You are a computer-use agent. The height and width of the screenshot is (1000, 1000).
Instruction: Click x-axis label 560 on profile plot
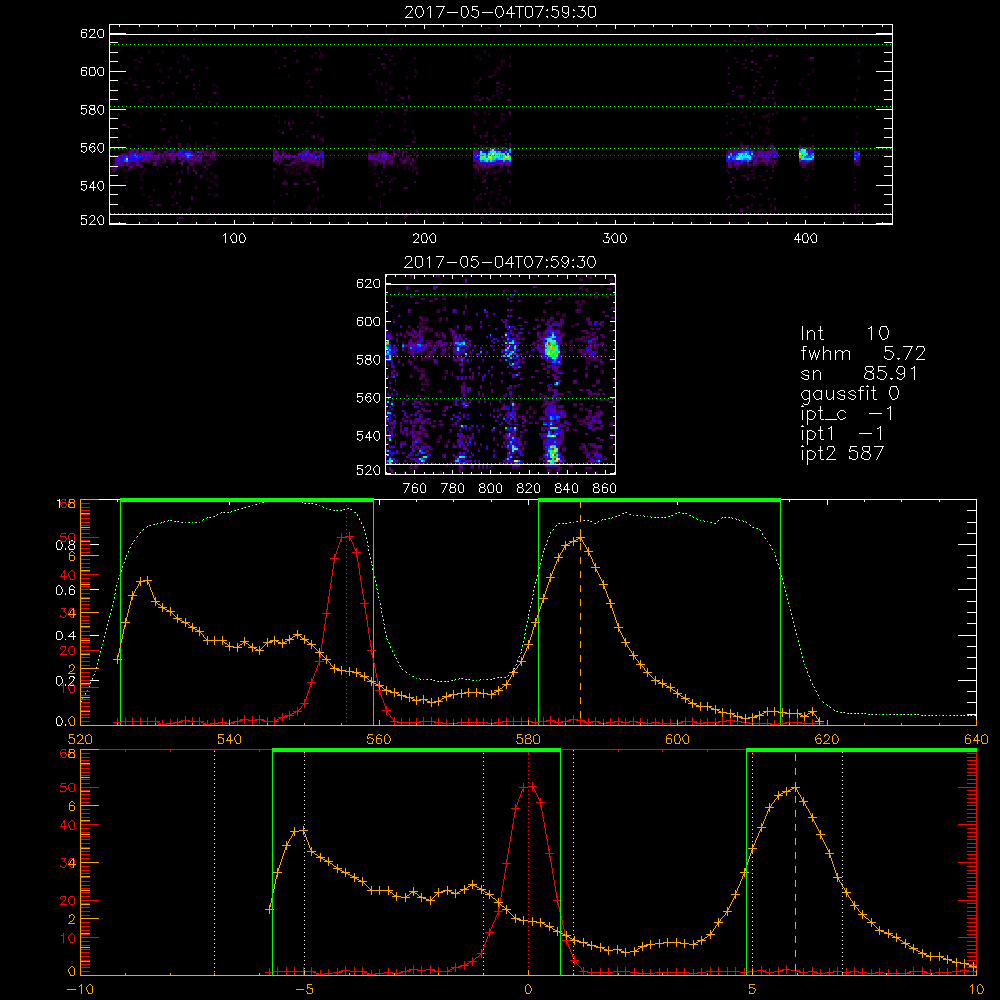(379, 739)
